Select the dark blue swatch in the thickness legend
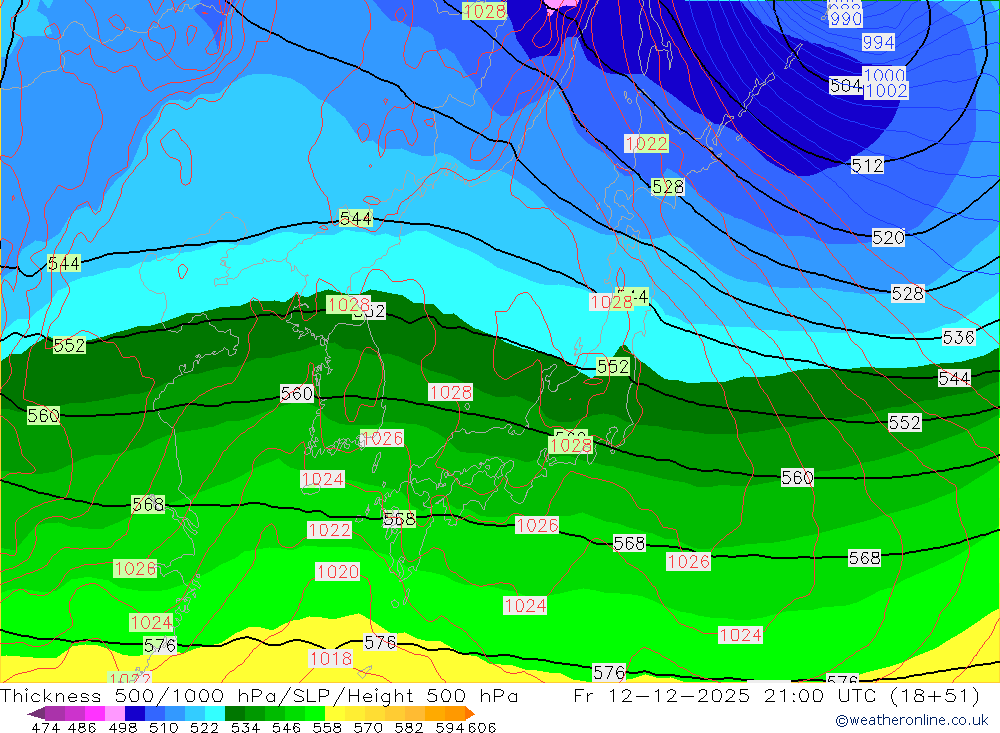Image resolution: width=1000 pixels, height=733 pixels. [x=135, y=713]
